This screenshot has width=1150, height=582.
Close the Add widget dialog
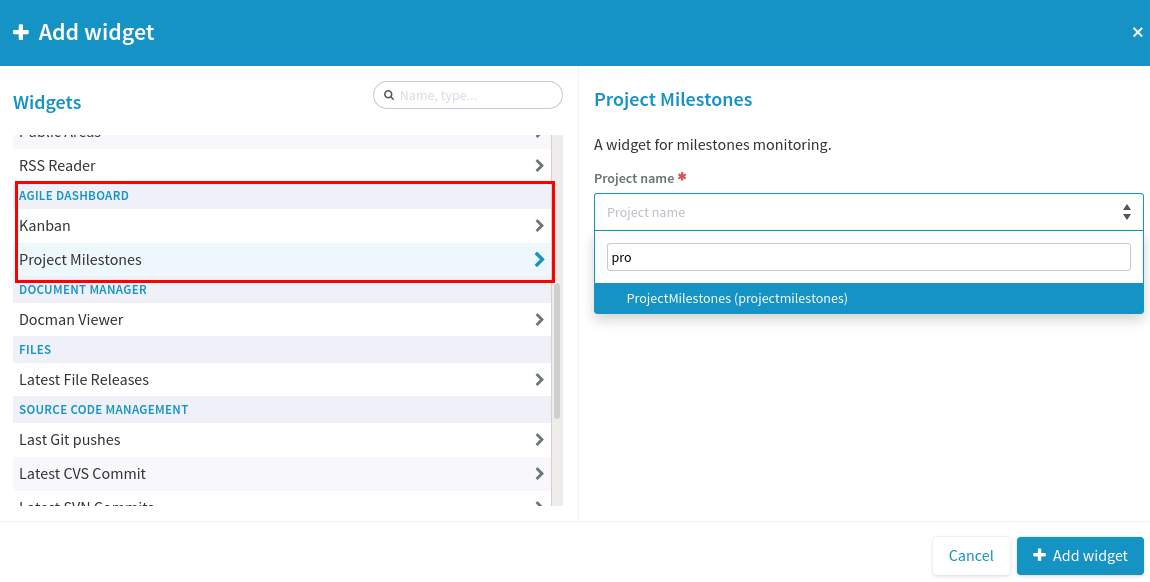[1137, 31]
